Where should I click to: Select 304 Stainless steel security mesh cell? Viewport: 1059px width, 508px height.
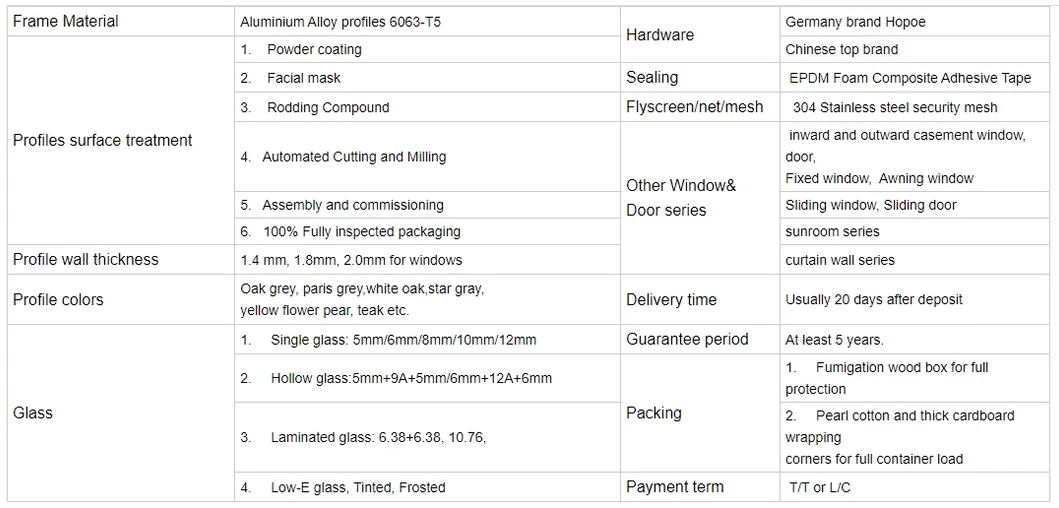coord(894,107)
